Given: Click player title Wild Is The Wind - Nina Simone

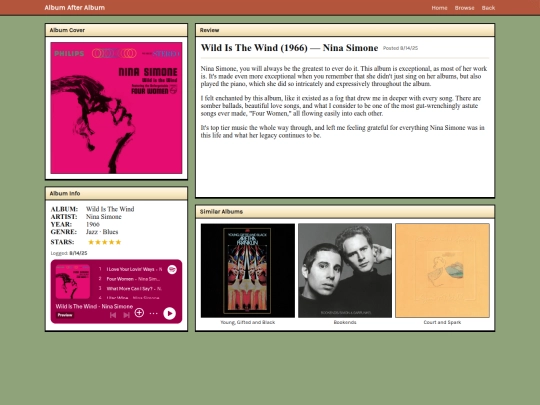Looking at the screenshot, I should [x=94, y=306].
